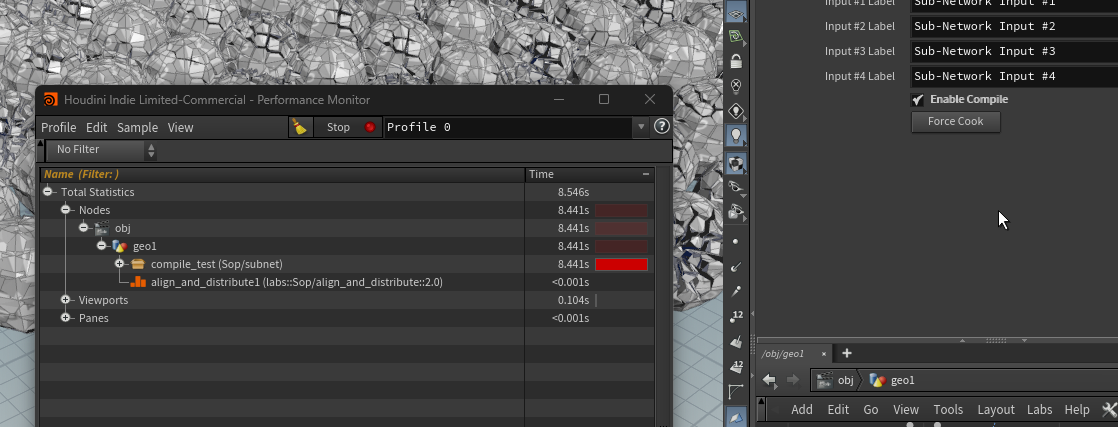The width and height of the screenshot is (1118, 427).
Task: Open the network editor Tools menu
Action: (948, 409)
